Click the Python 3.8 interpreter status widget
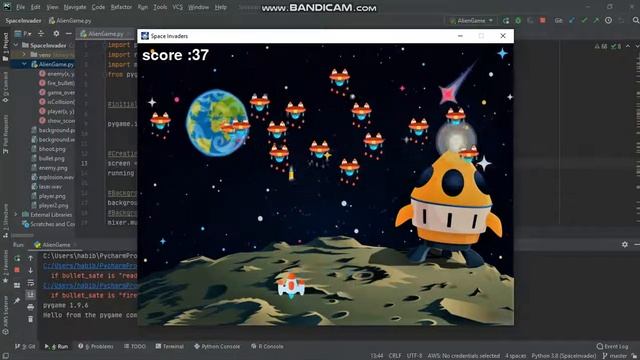640x360 pixels. (563, 356)
